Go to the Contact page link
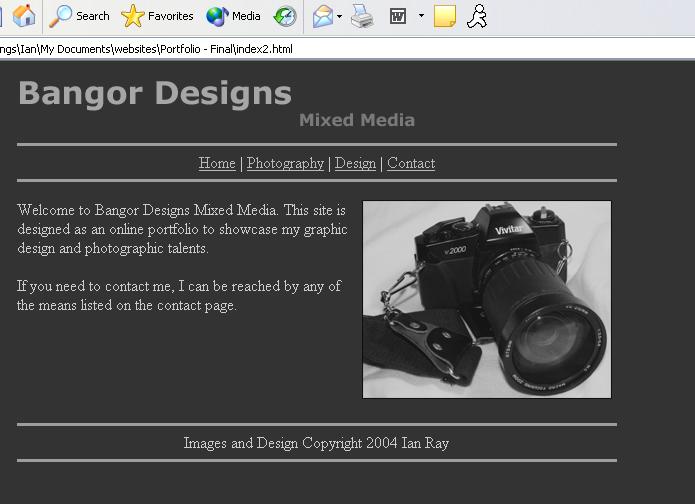The width and height of the screenshot is (695, 504). click(x=411, y=163)
